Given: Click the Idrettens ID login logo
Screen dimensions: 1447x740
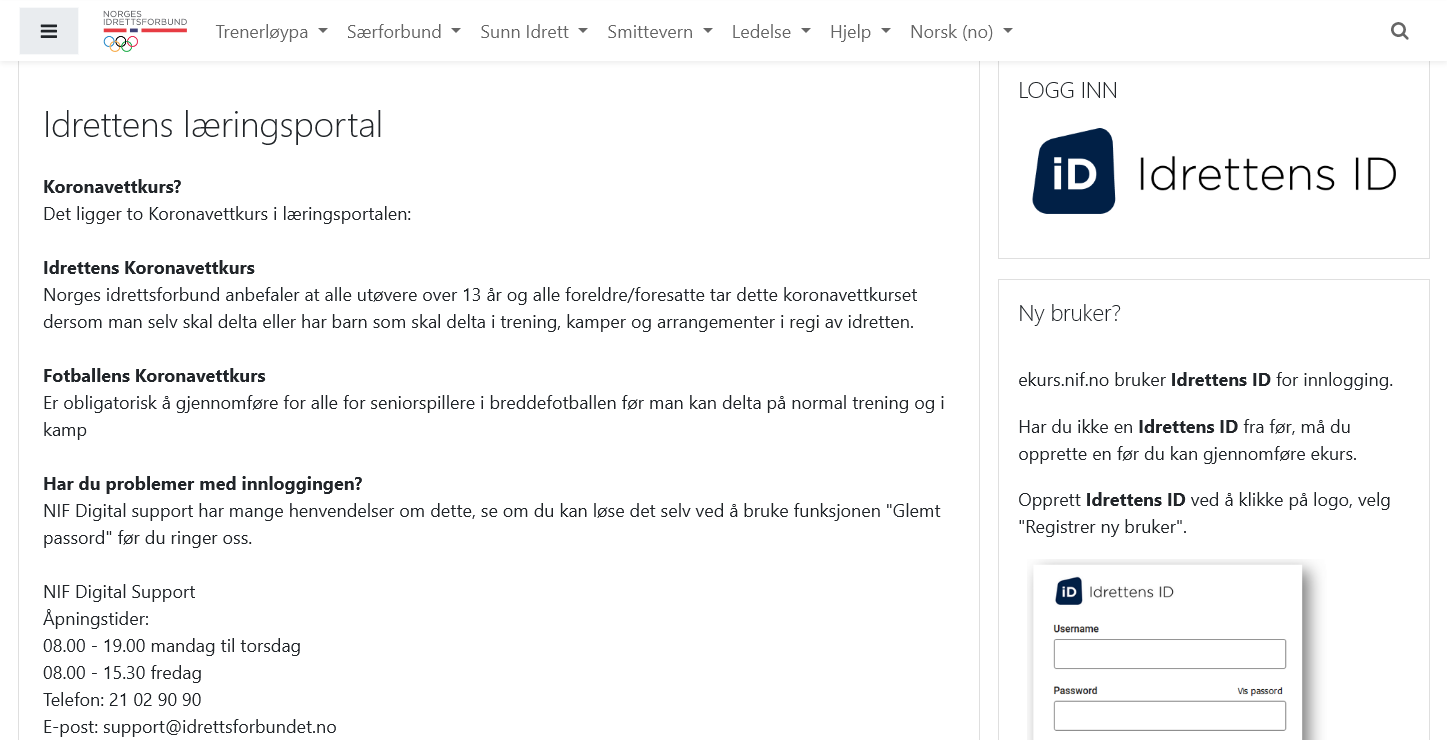Looking at the screenshot, I should [1214, 171].
